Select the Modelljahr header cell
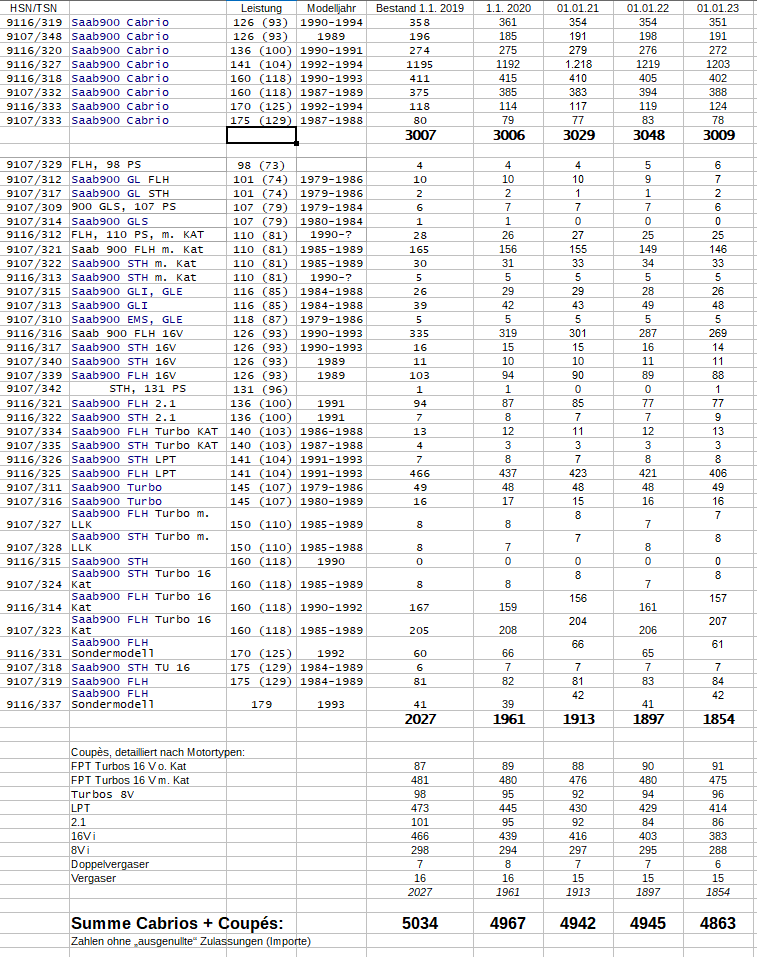The height and width of the screenshot is (957, 757). click(x=331, y=8)
